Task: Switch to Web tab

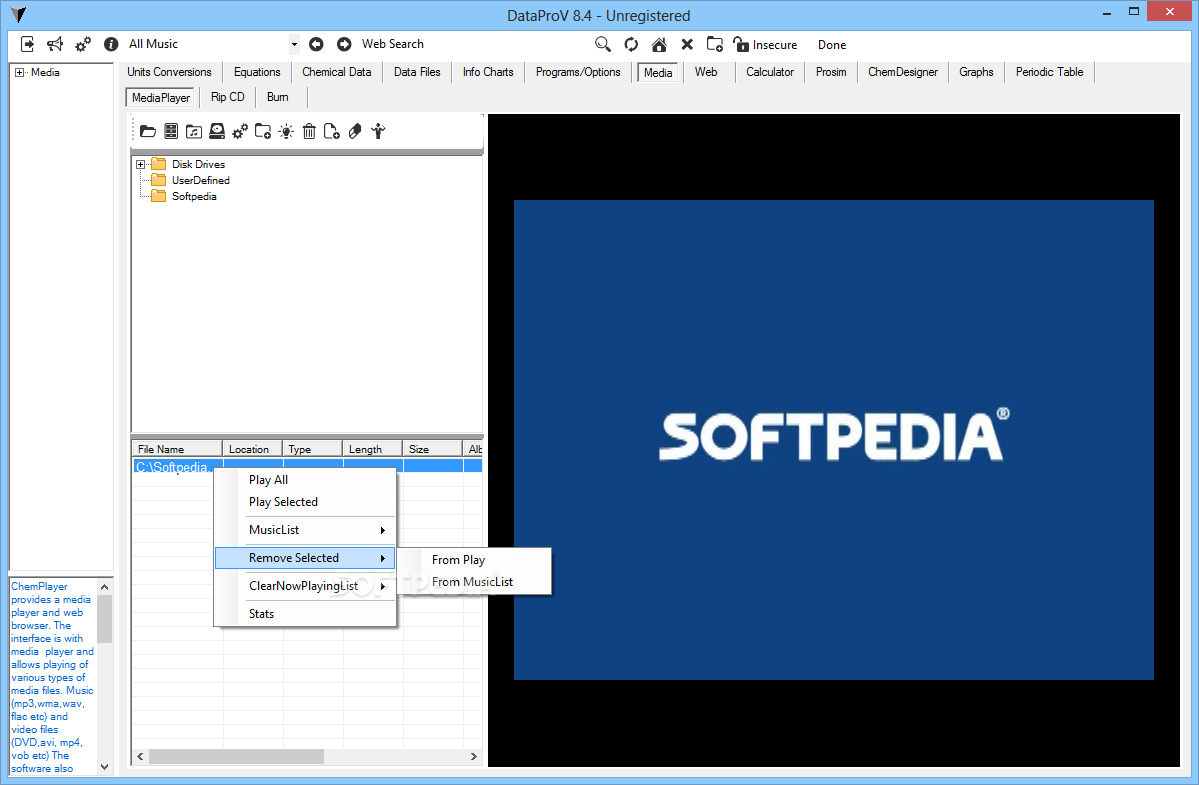Action: click(x=706, y=72)
